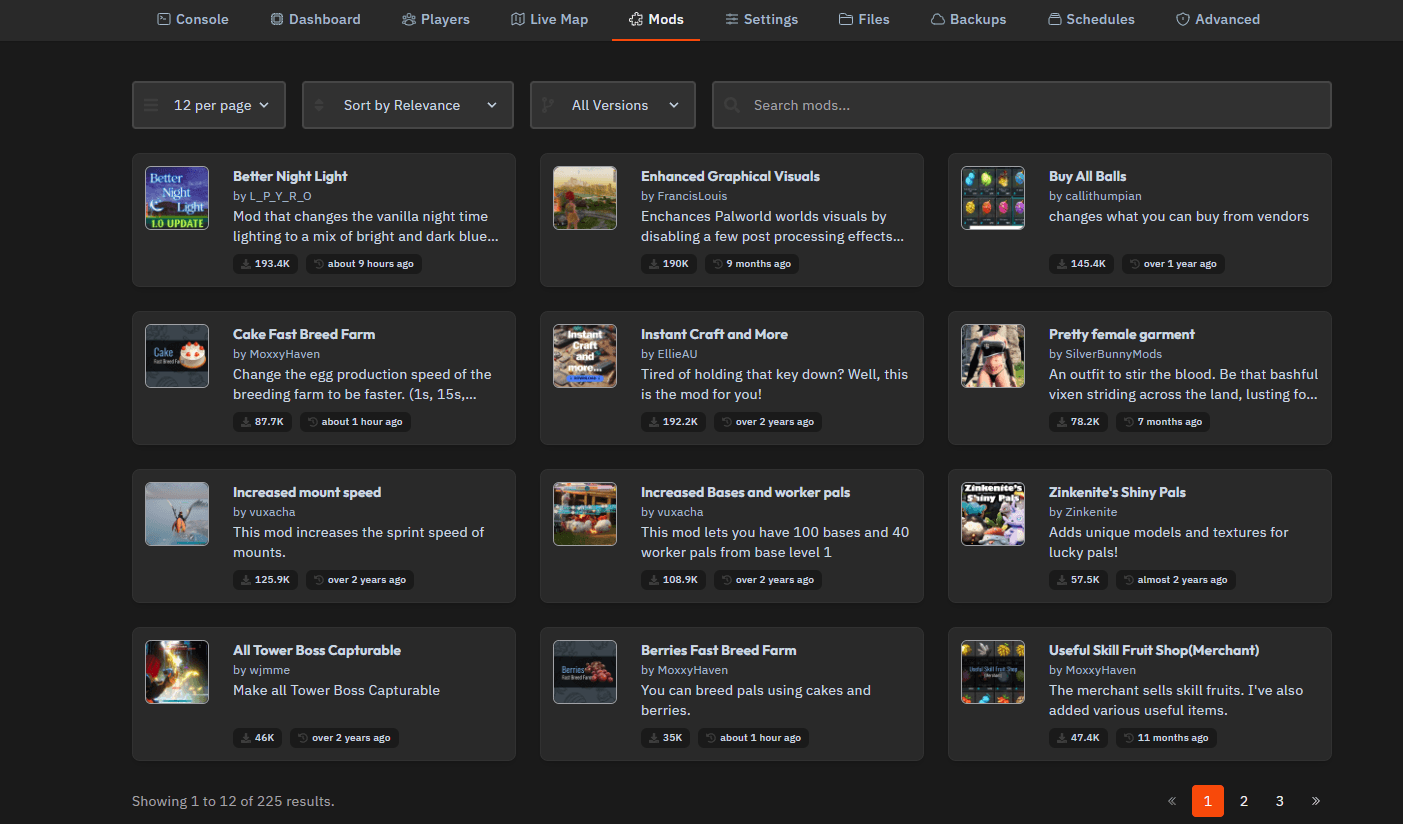
Task: Open the Dashboard tab
Action: pos(315,19)
